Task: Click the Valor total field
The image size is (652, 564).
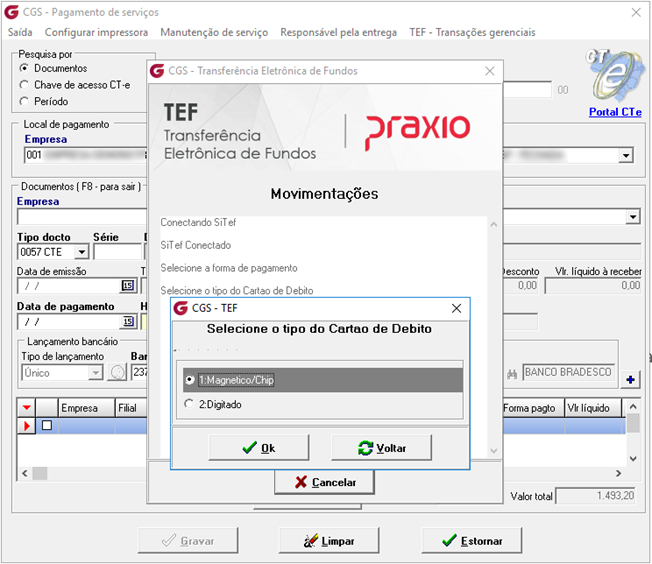Action: (x=595, y=496)
